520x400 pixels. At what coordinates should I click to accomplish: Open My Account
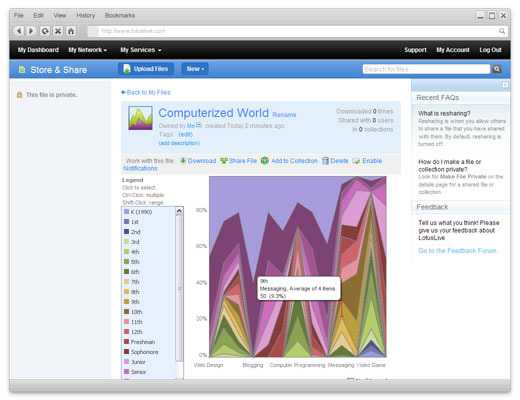tap(453, 50)
